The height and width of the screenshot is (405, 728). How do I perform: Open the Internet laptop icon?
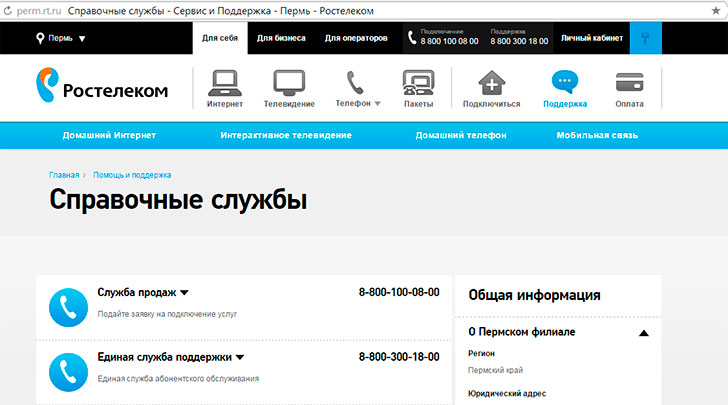[224, 82]
